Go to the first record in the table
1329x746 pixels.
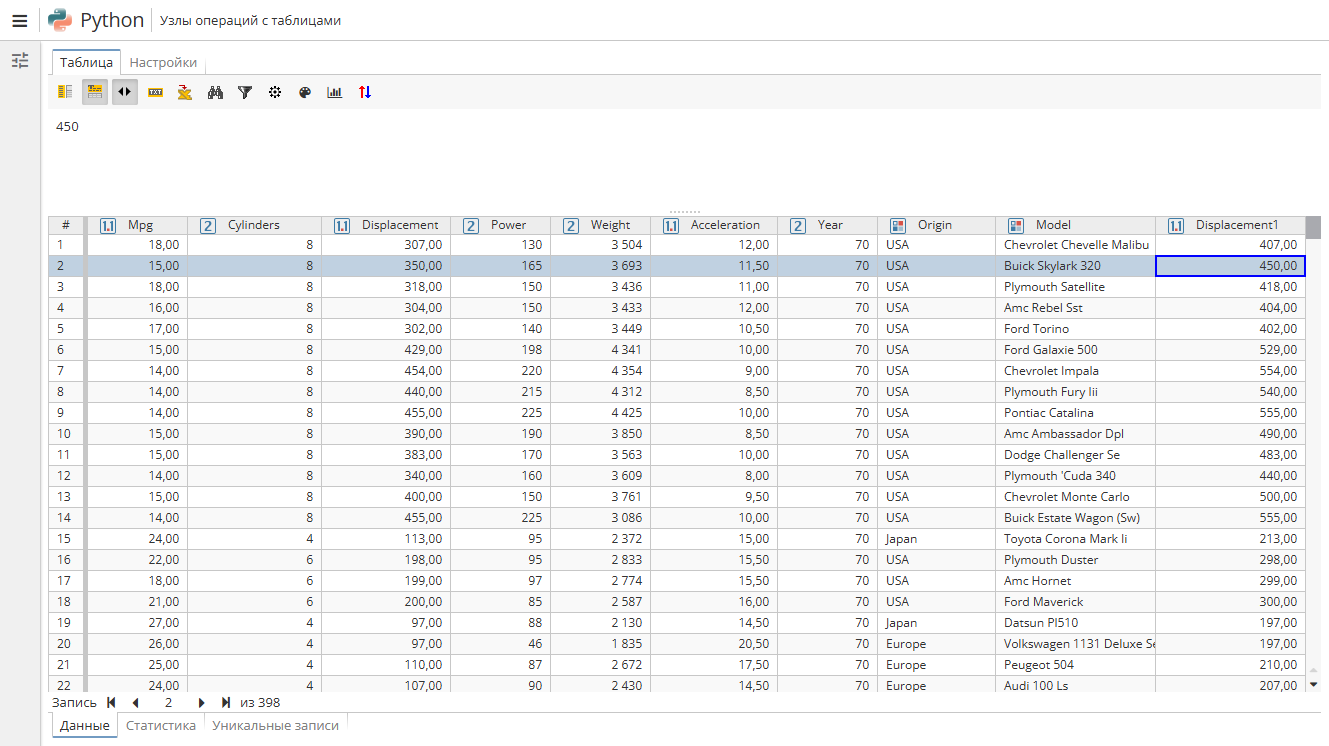[110, 702]
